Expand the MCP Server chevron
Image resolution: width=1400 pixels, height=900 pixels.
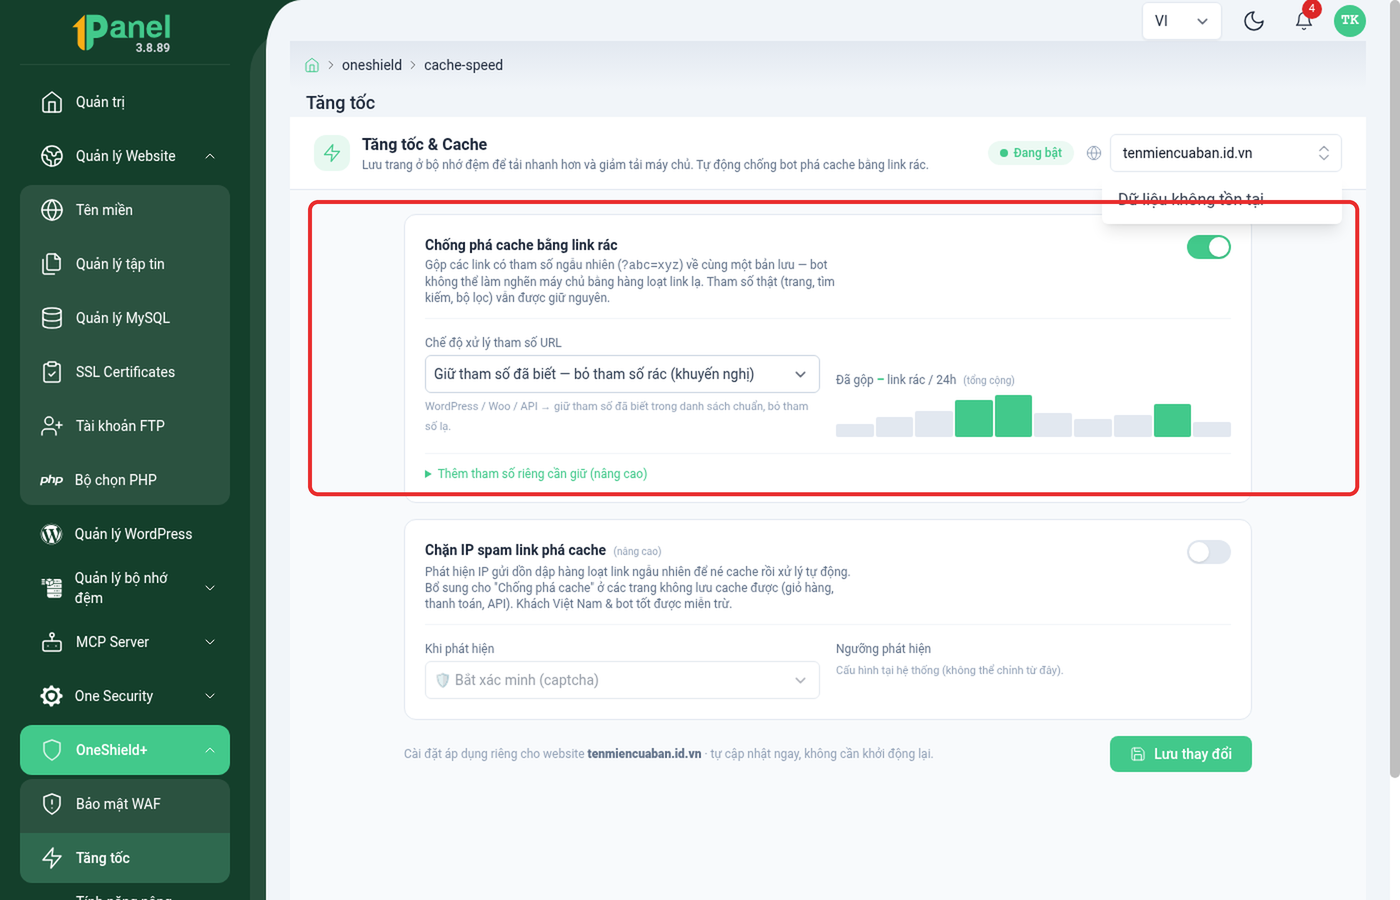point(210,642)
